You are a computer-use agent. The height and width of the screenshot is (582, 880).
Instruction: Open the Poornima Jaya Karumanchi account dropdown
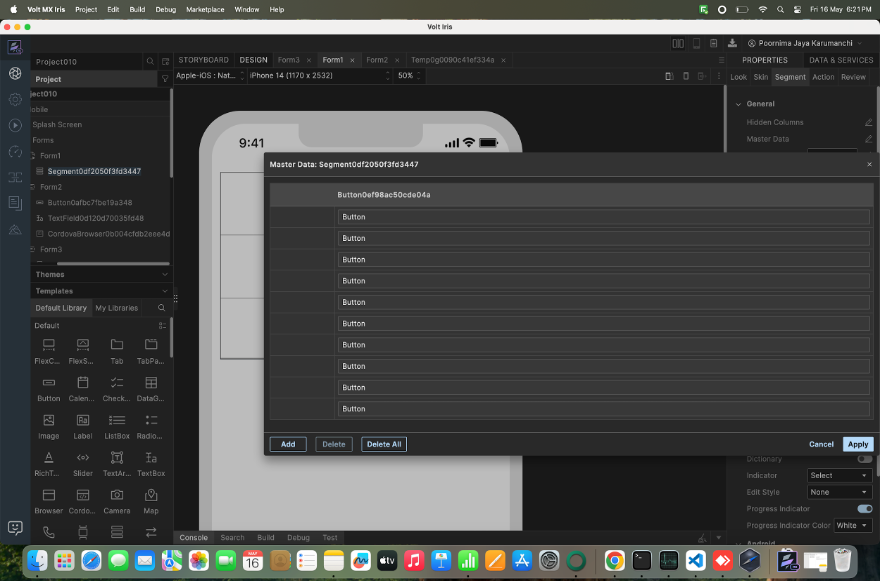tap(806, 43)
